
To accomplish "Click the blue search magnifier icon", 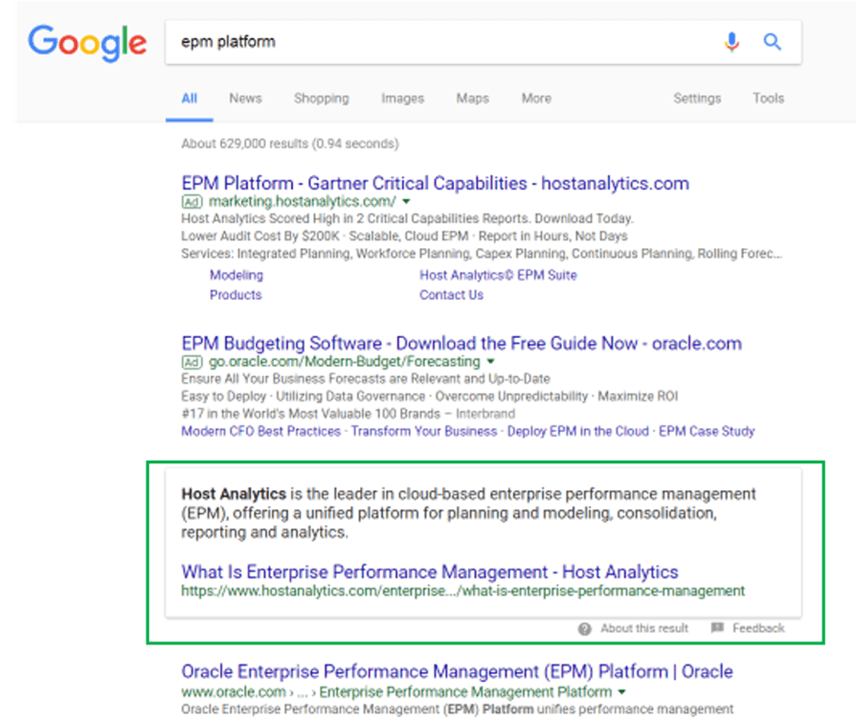I will click(772, 41).
